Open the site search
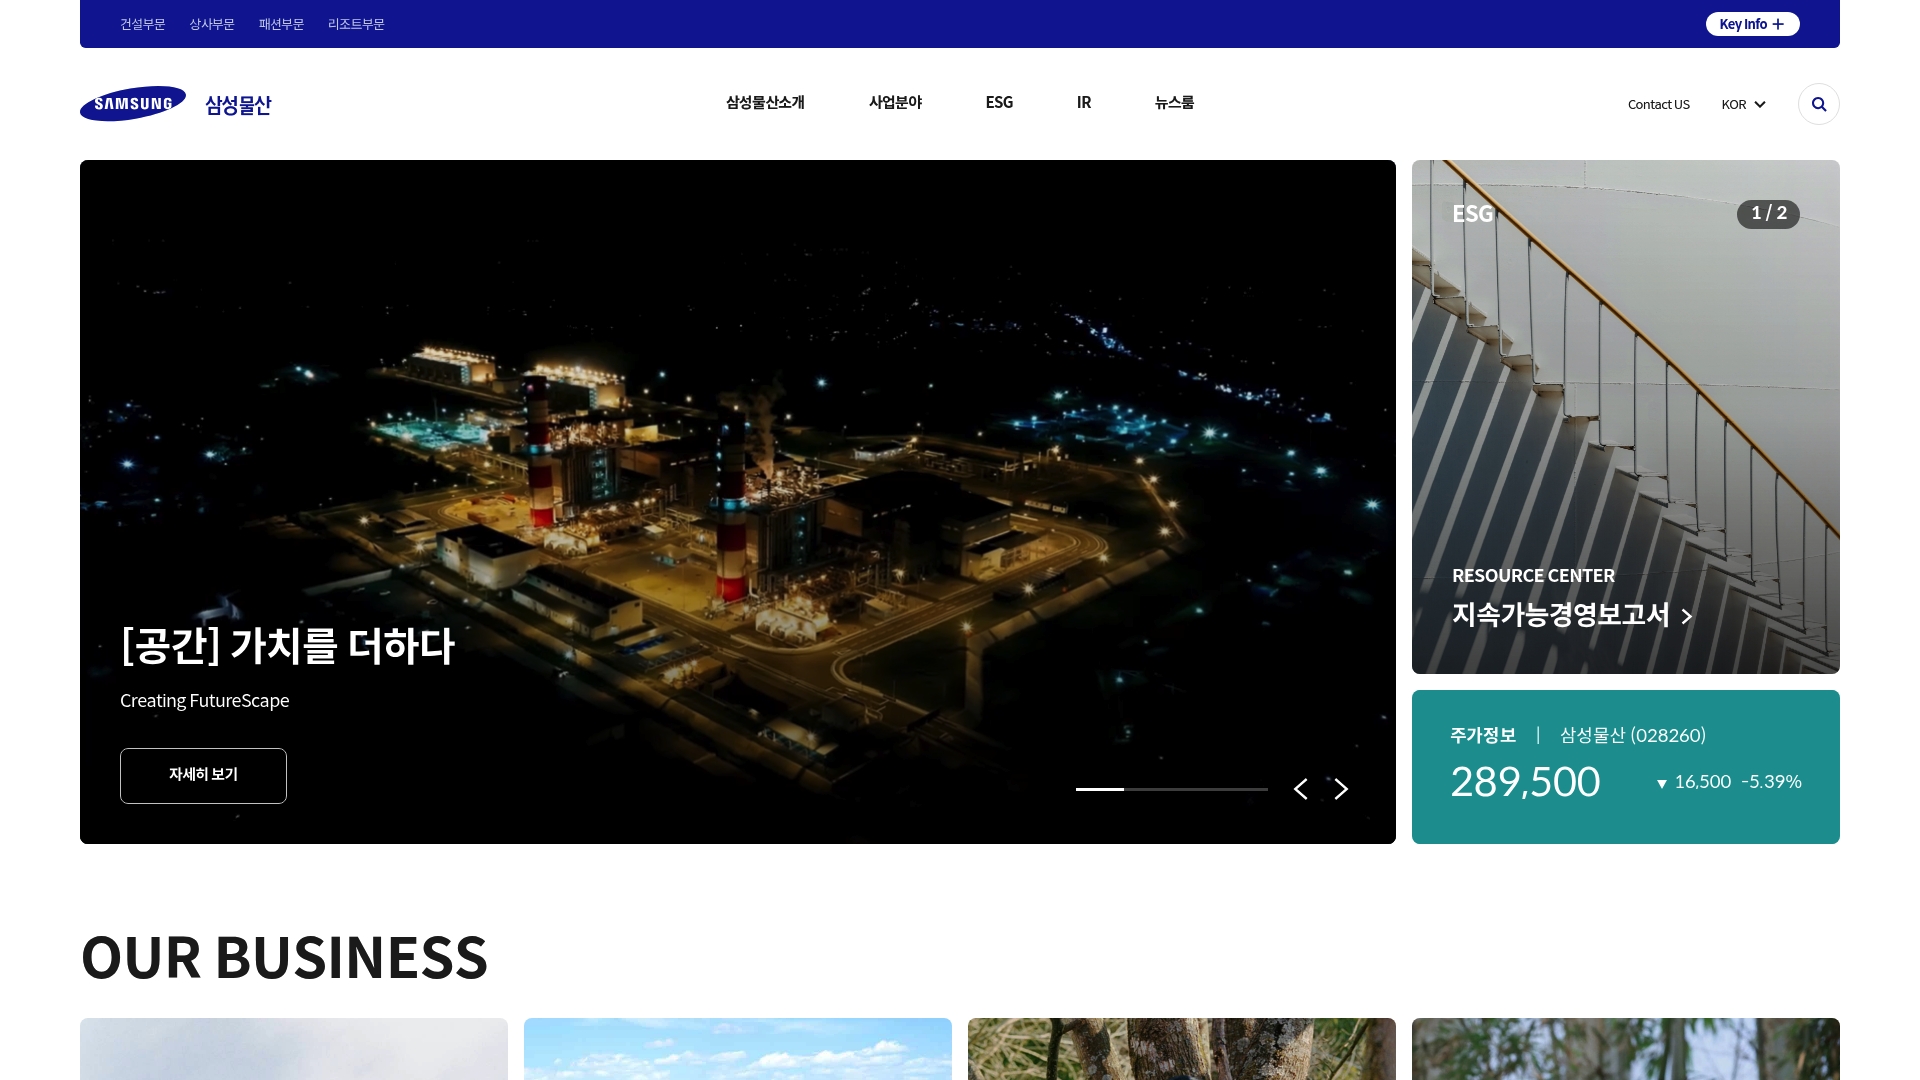1920x1080 pixels. pos(1818,104)
